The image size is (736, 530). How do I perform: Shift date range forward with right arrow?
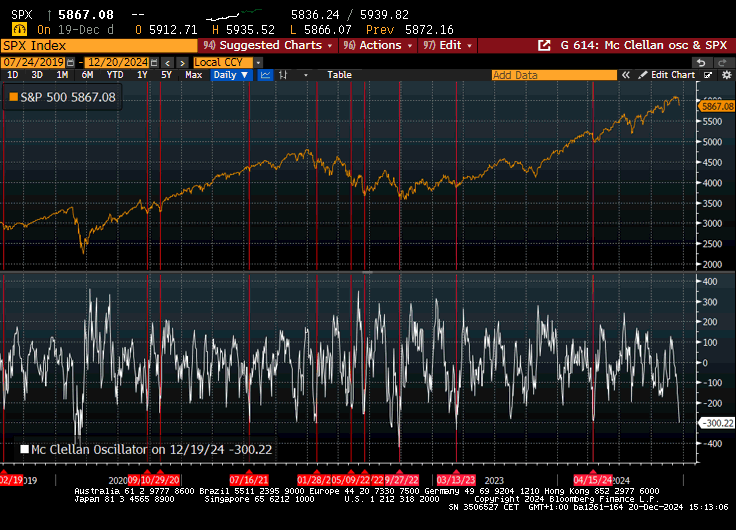click(183, 62)
